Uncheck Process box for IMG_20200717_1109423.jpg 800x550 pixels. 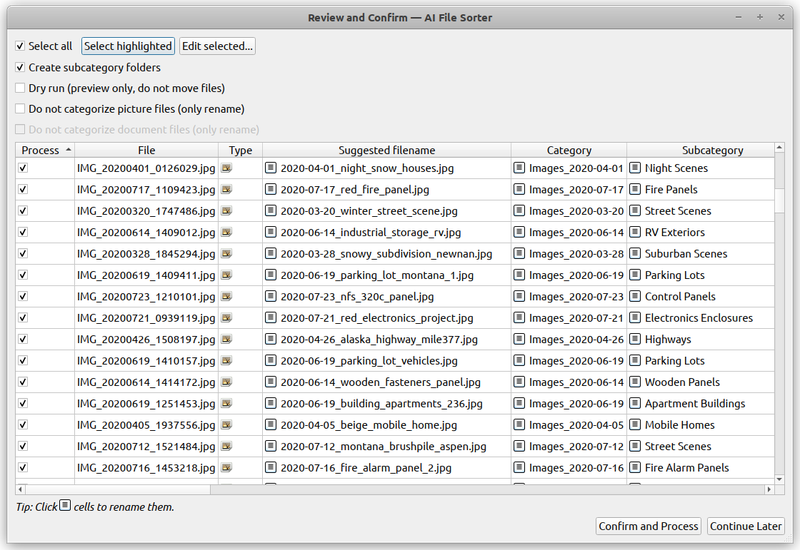pyautogui.click(x=23, y=189)
